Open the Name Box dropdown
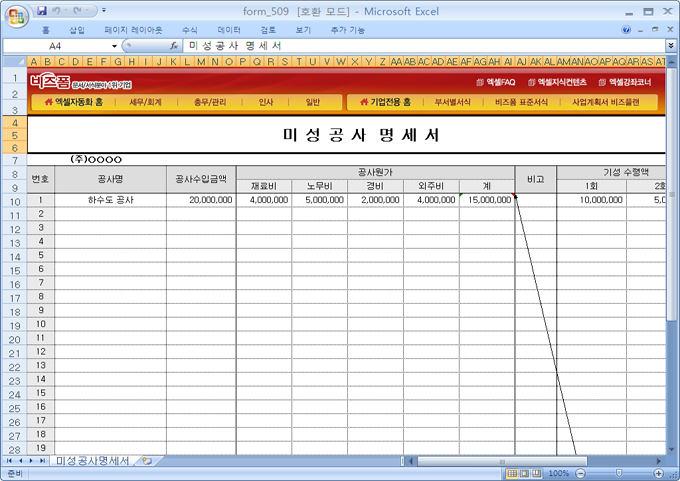 pyautogui.click(x=112, y=46)
